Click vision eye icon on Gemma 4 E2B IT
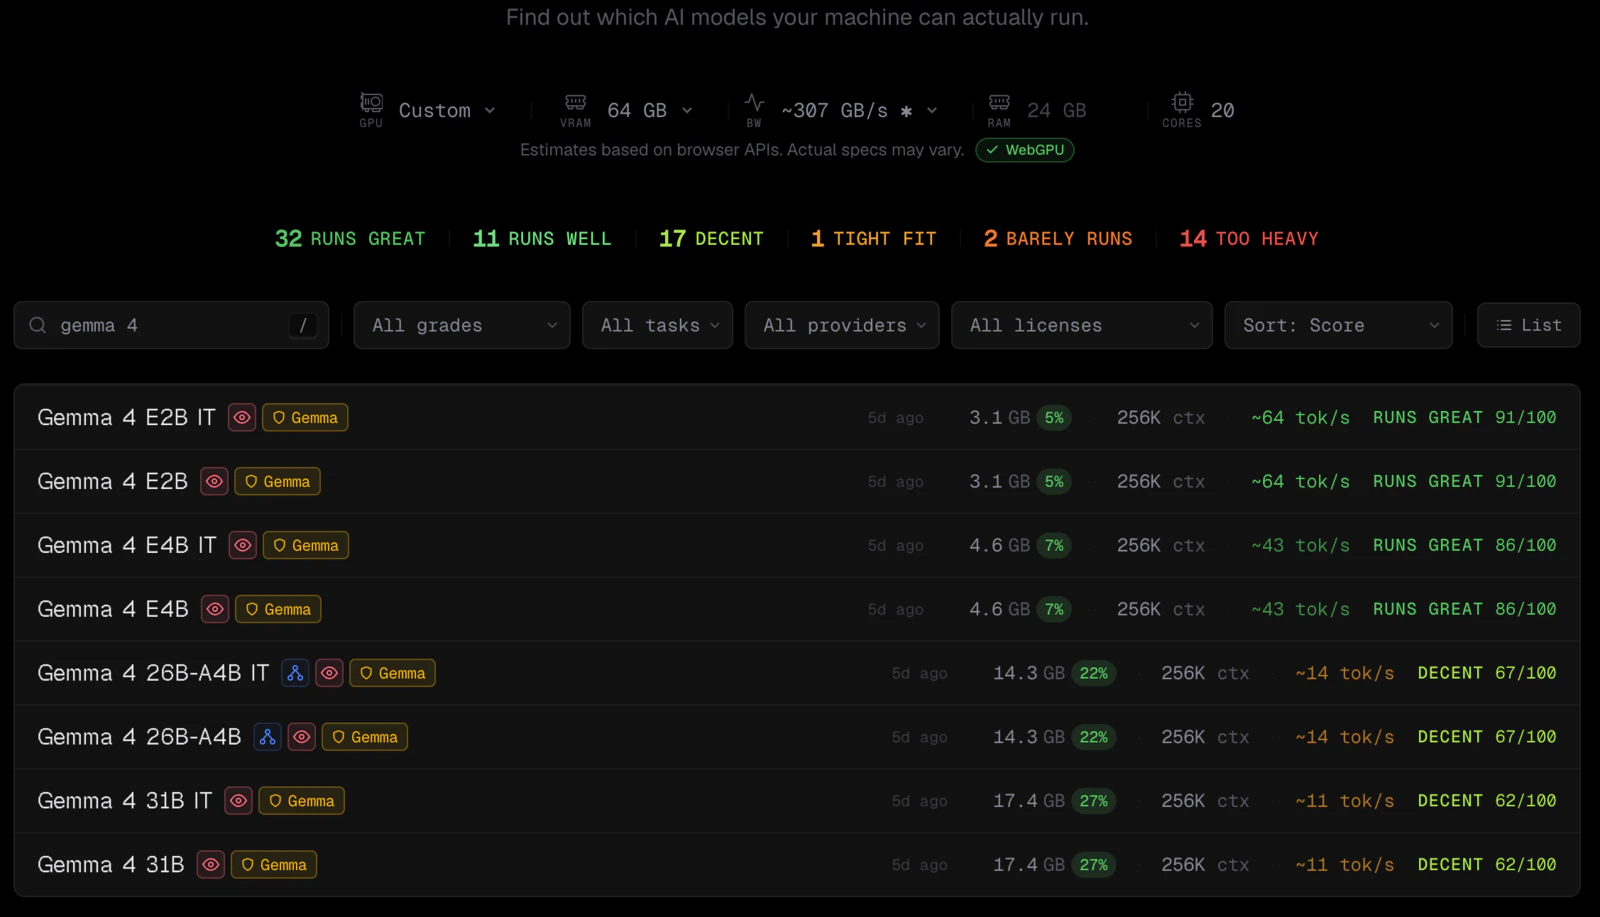 point(242,417)
